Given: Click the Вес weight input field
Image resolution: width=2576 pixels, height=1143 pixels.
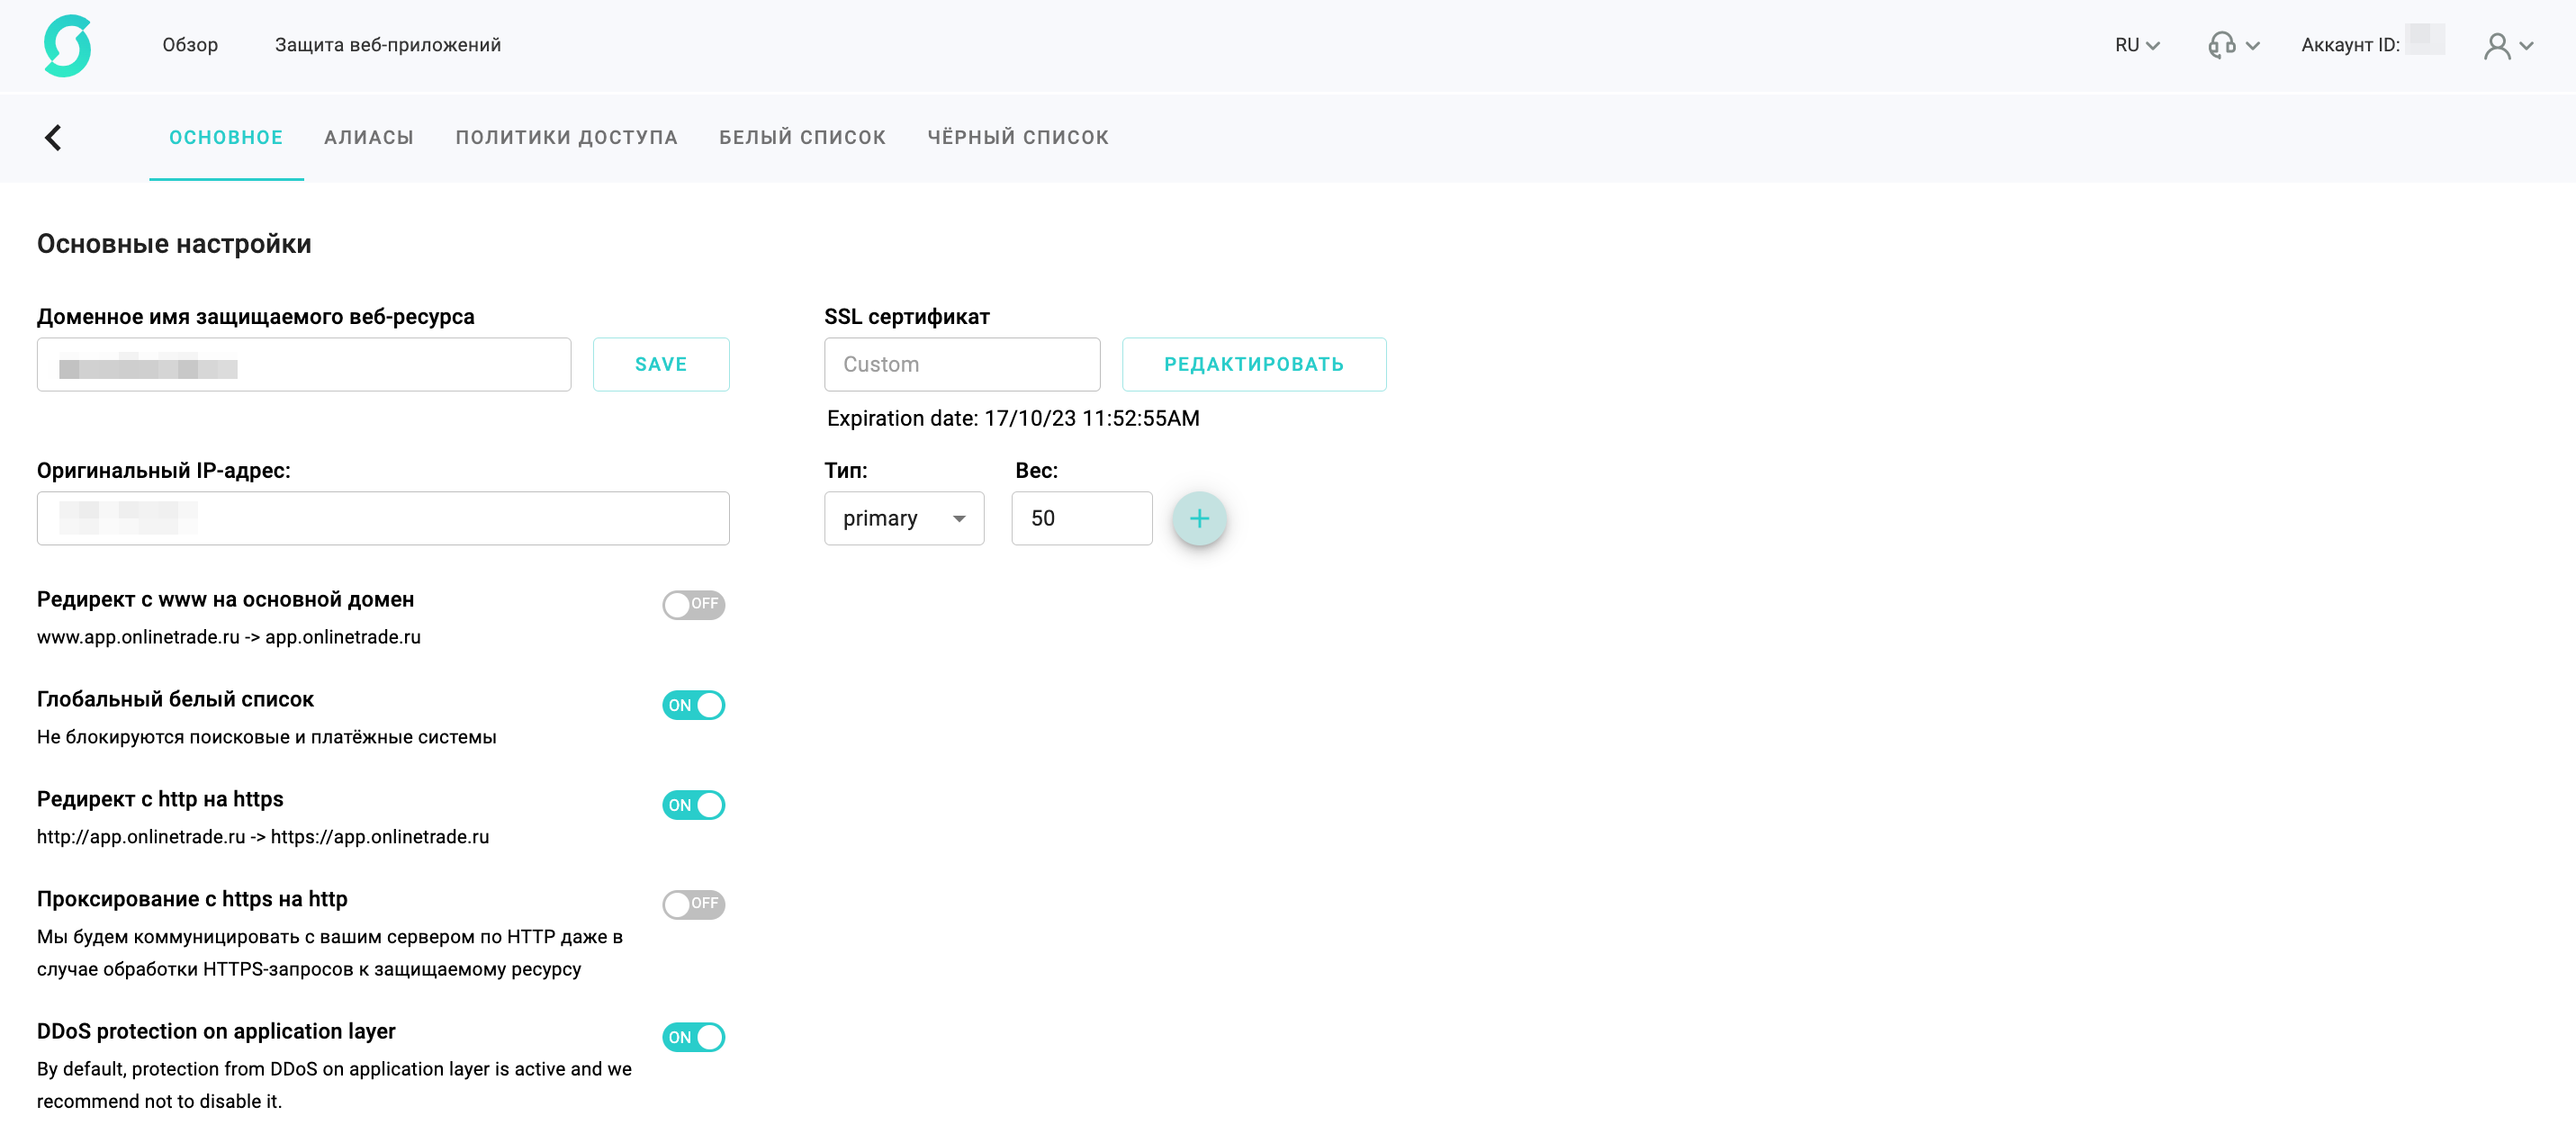Looking at the screenshot, I should 1081,518.
